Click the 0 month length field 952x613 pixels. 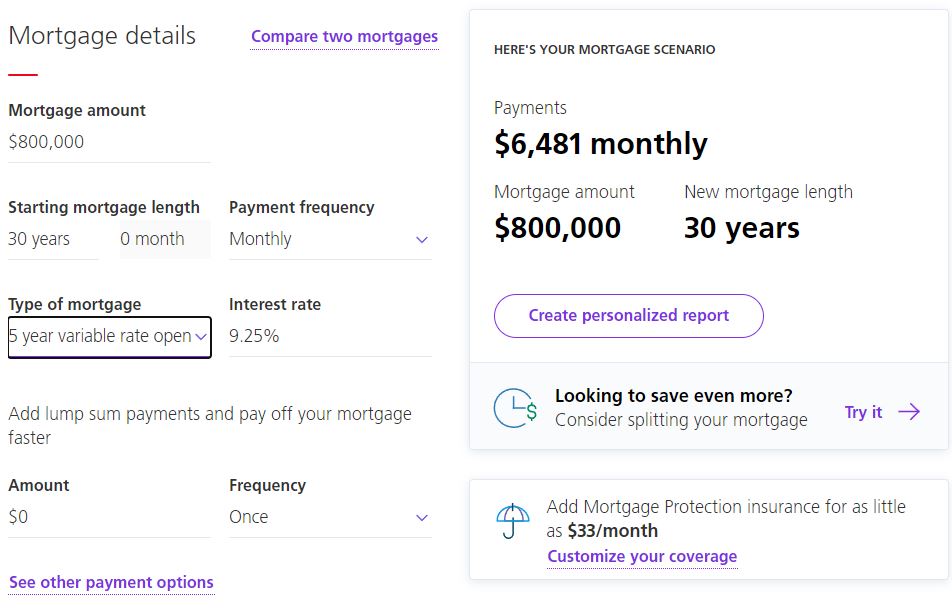165,239
